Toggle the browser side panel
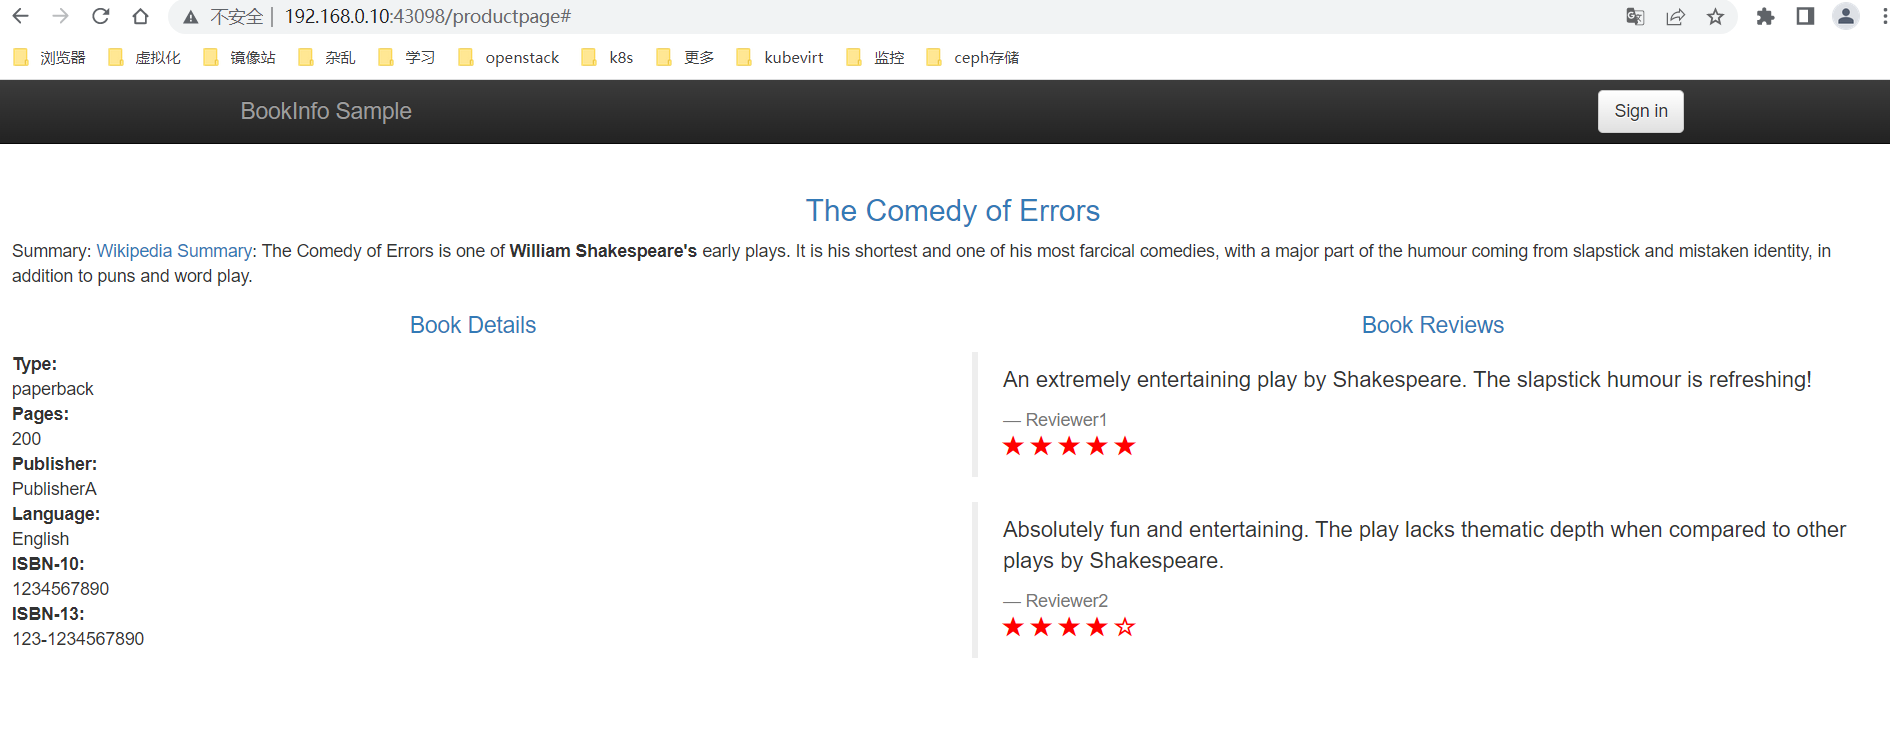Viewport: 1890px width, 753px height. click(x=1805, y=16)
